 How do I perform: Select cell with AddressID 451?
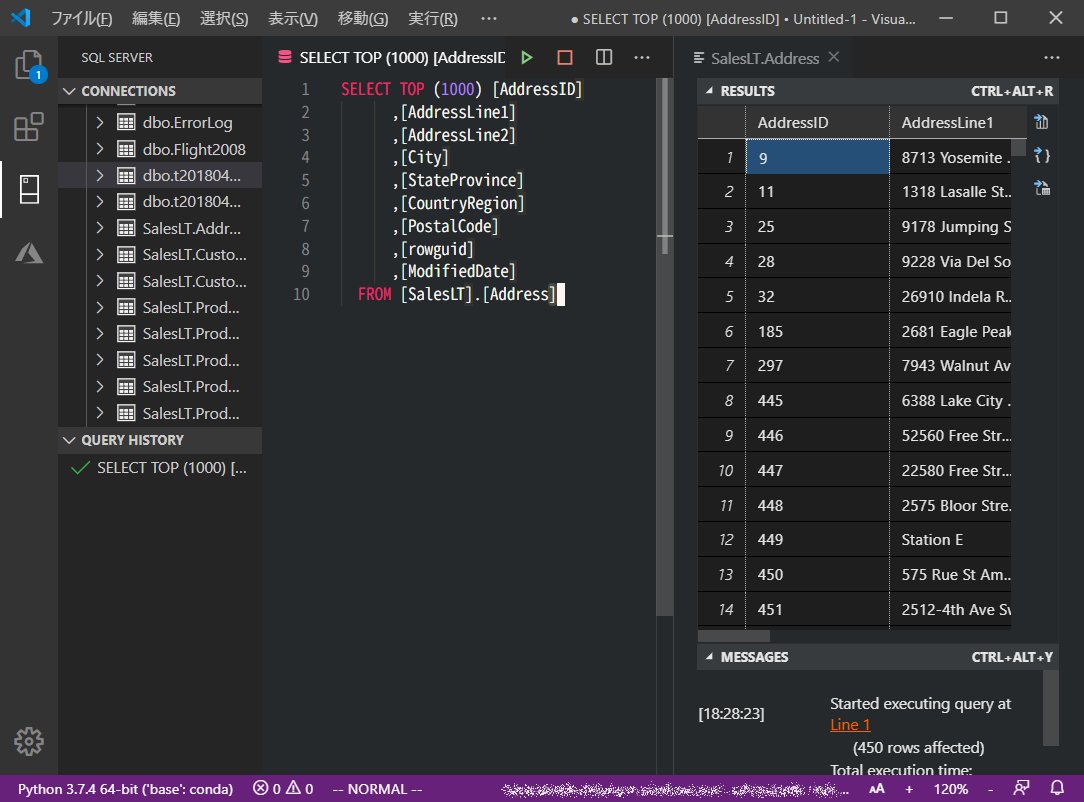(817, 610)
